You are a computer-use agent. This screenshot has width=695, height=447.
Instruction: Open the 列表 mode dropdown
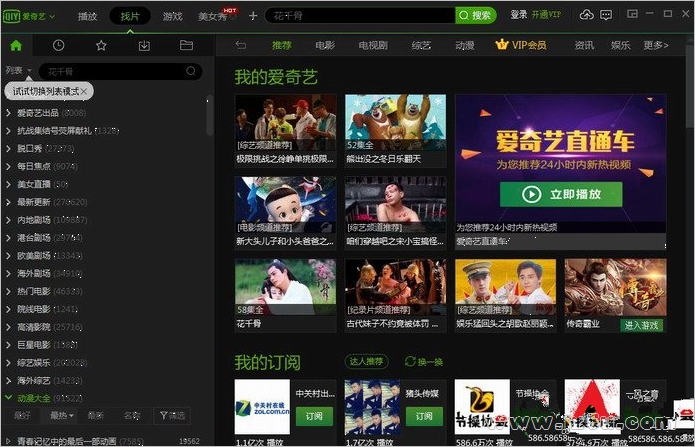pos(19,70)
